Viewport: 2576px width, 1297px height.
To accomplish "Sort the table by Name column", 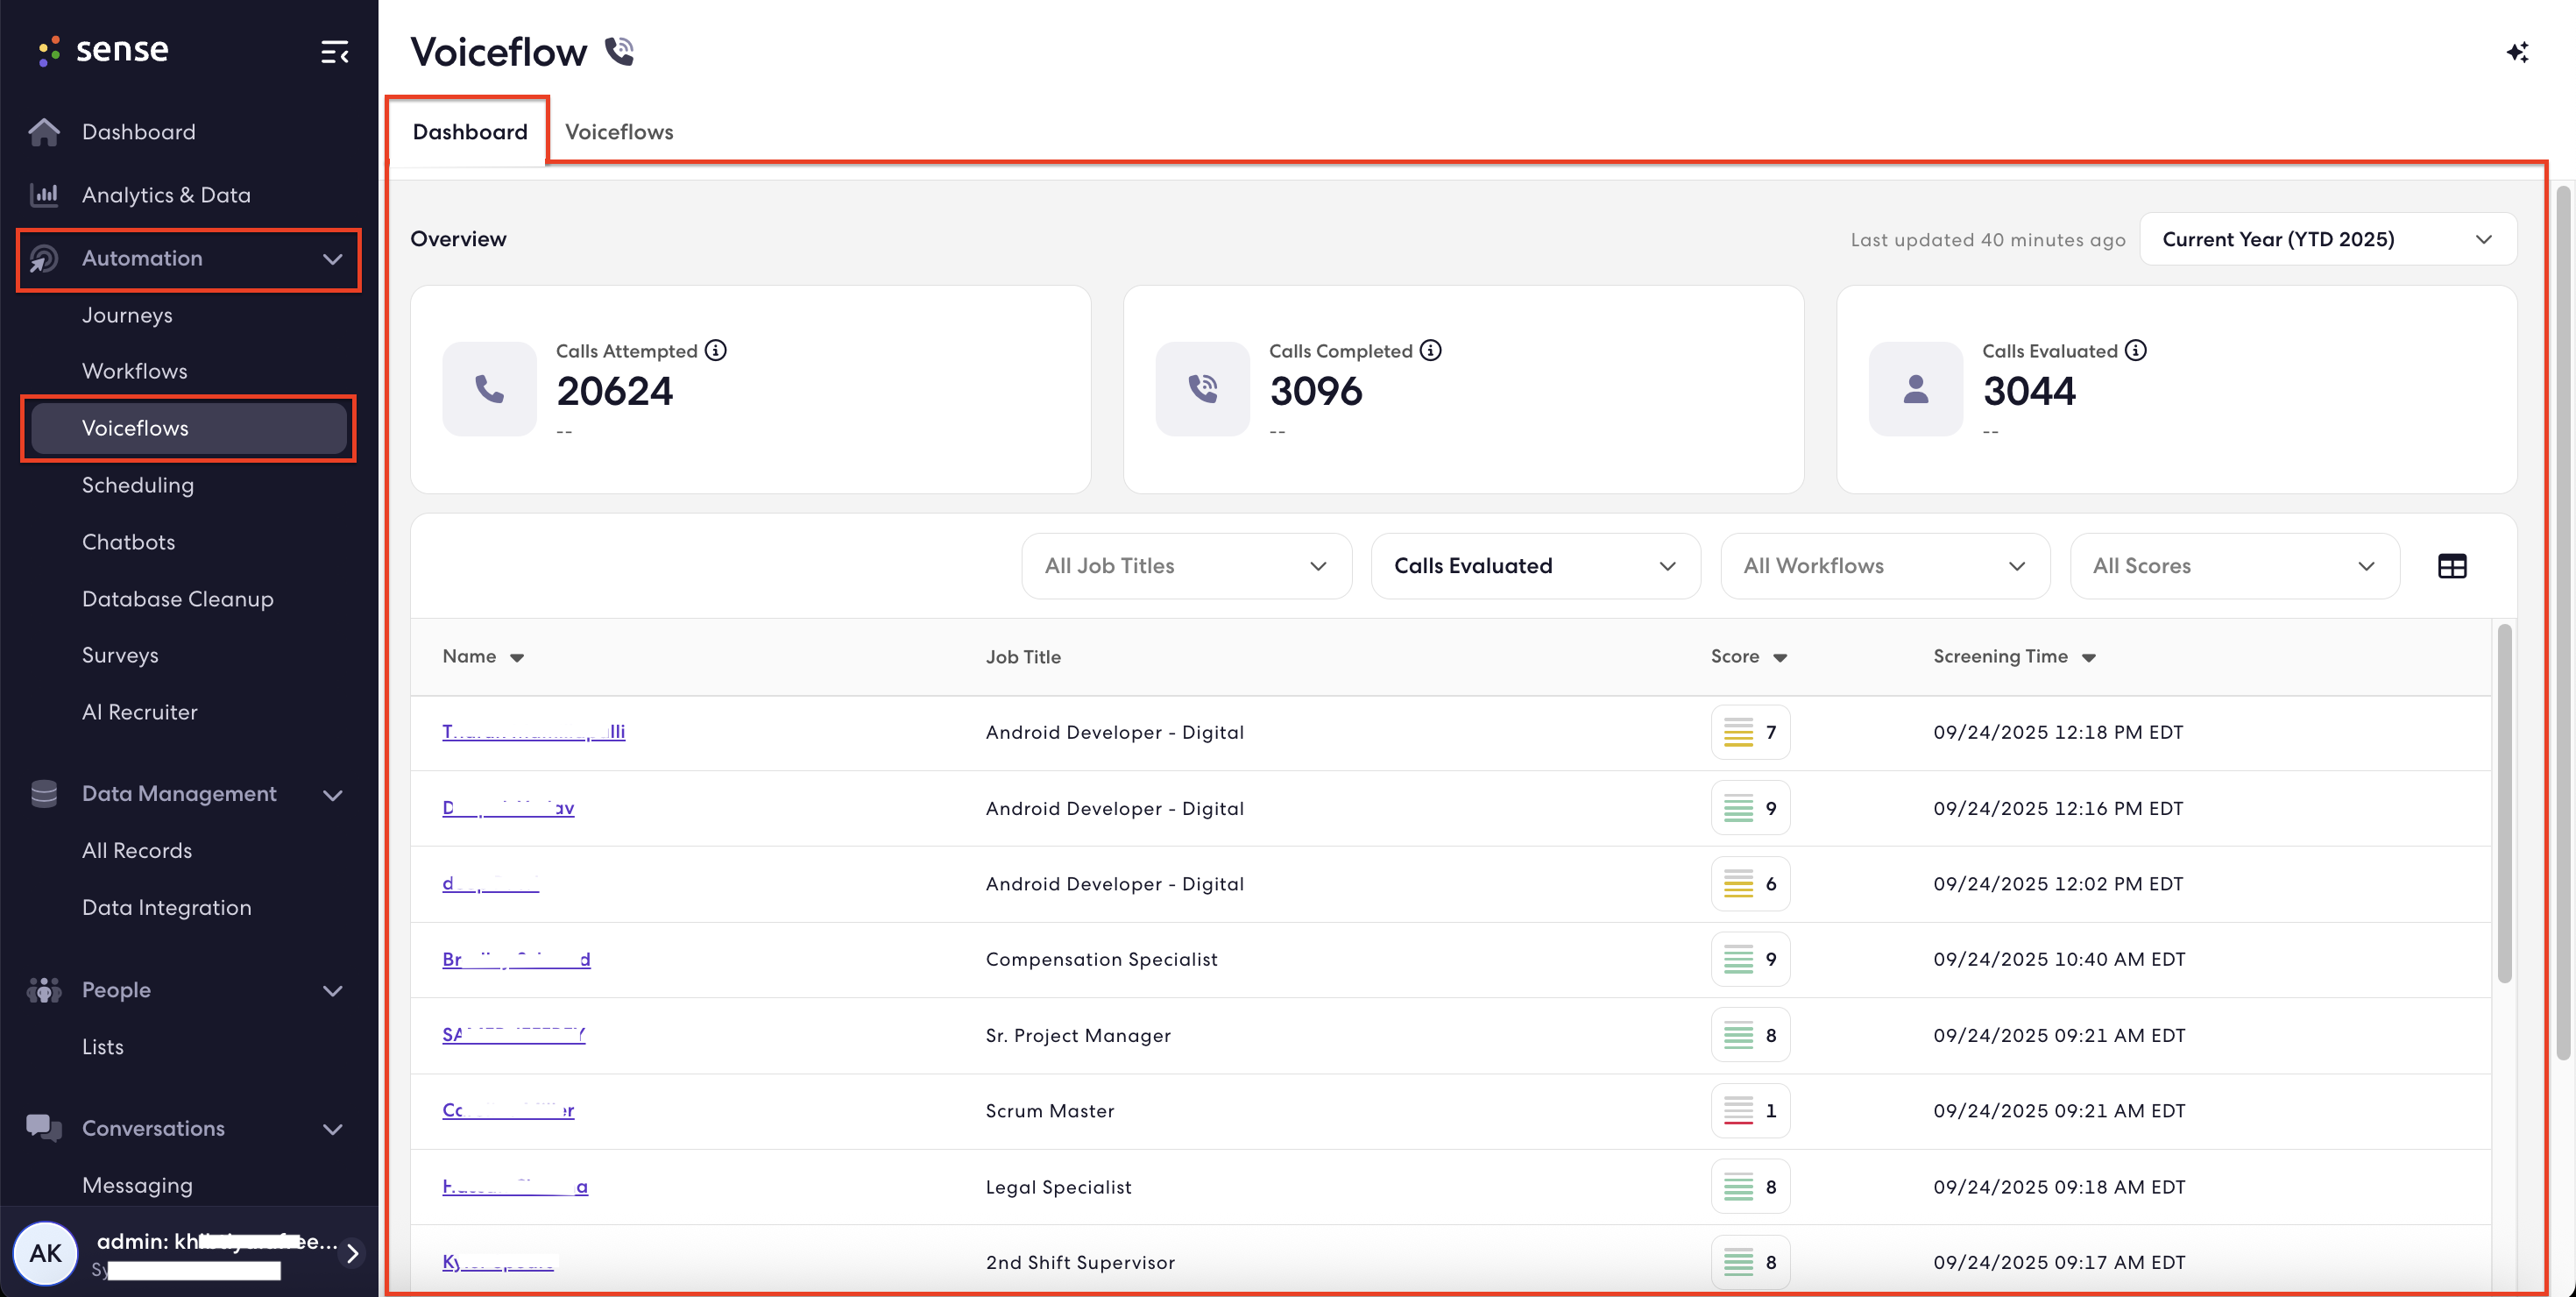I will pyautogui.click(x=483, y=657).
